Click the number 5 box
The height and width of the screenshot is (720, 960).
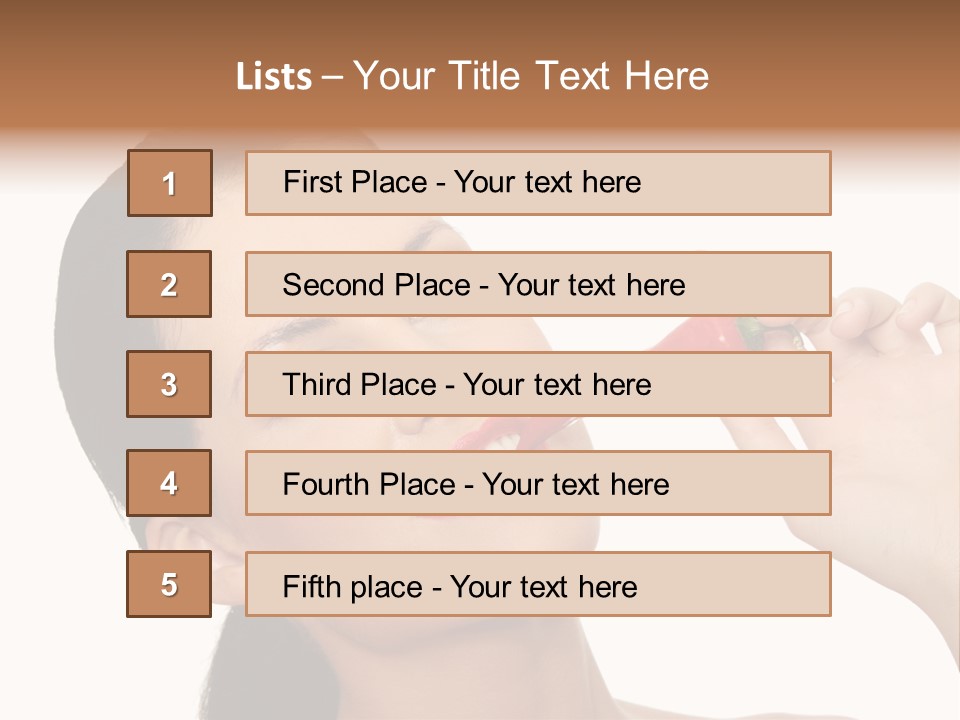[x=169, y=584]
